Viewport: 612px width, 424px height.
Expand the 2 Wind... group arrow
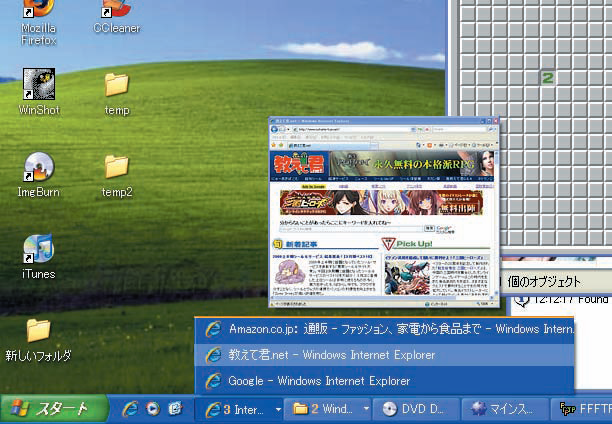click(366, 409)
